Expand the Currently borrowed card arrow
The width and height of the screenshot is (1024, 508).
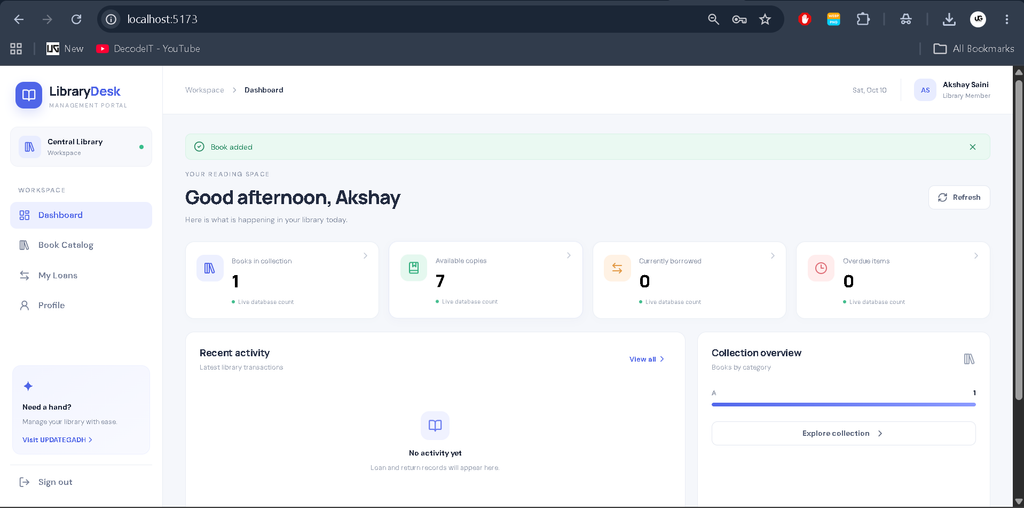[773, 256]
